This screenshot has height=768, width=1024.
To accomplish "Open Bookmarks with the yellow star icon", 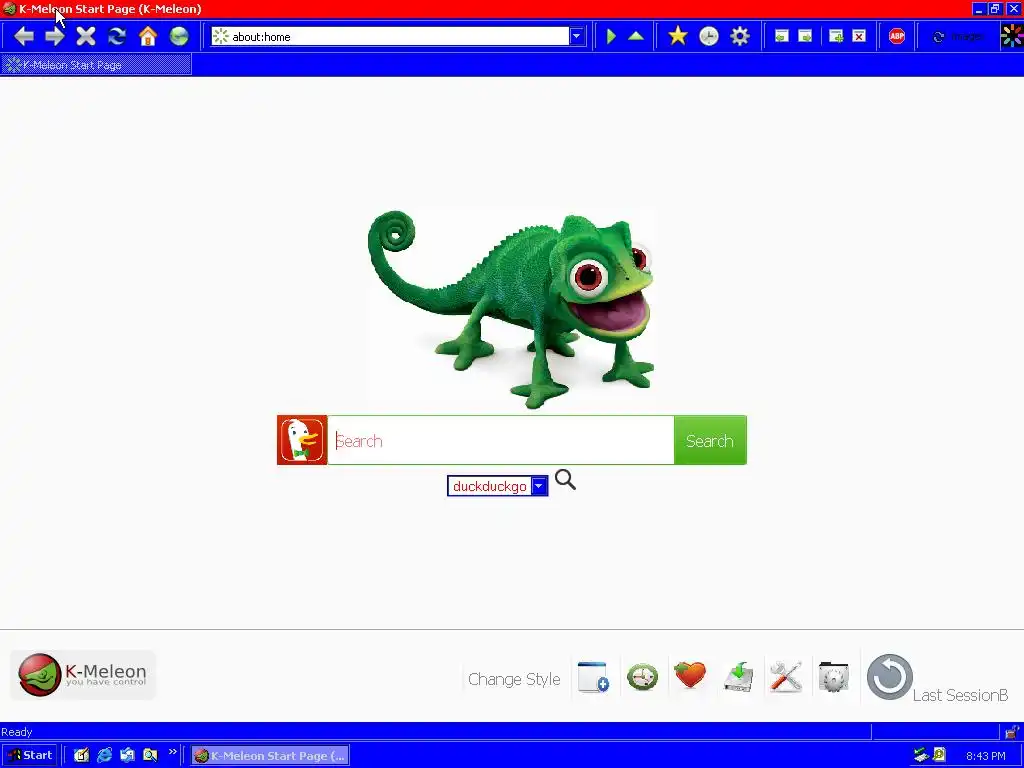I will 678,36.
